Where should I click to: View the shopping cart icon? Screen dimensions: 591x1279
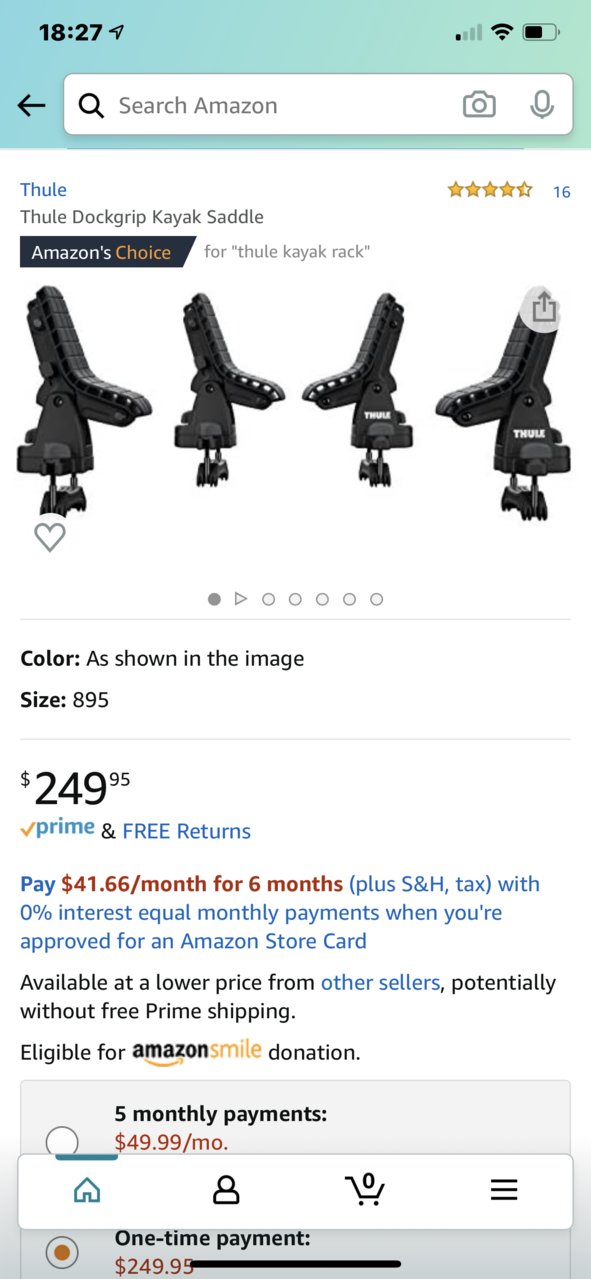point(365,1188)
